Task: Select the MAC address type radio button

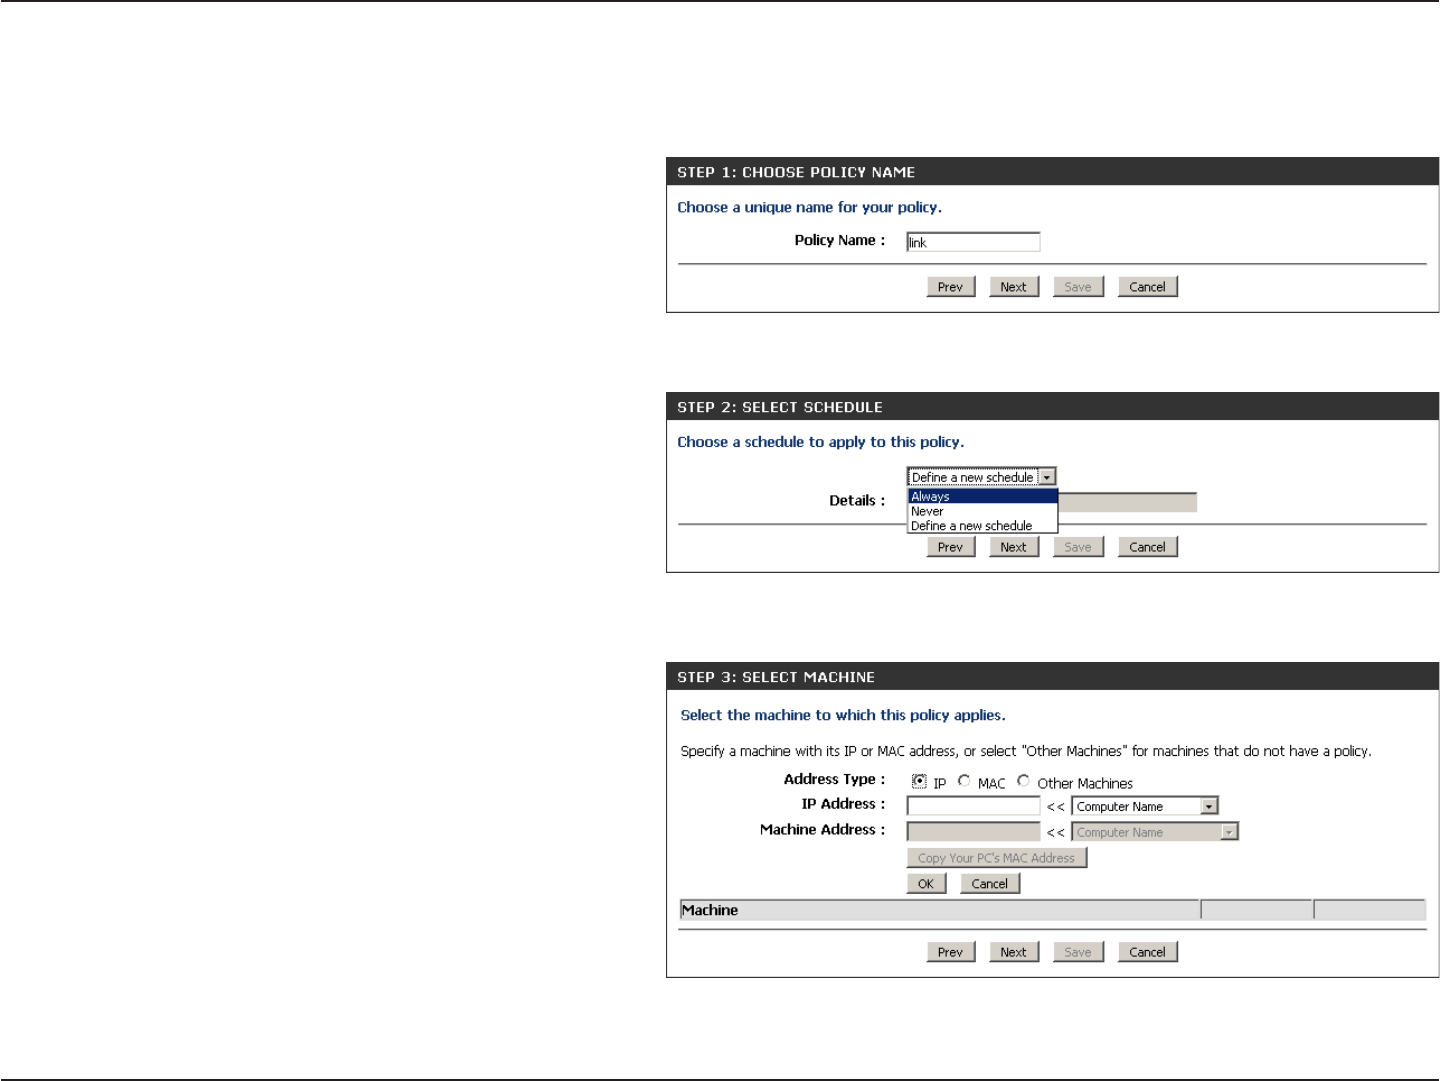Action: [x=964, y=781]
